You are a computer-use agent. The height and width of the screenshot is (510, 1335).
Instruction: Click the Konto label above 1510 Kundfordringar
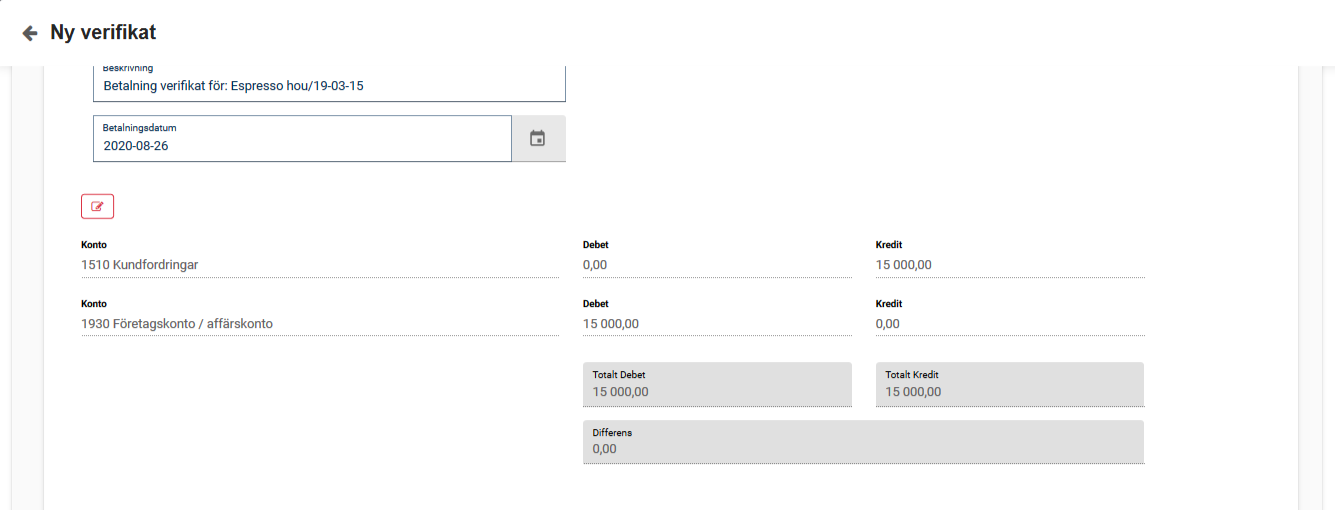click(x=94, y=245)
